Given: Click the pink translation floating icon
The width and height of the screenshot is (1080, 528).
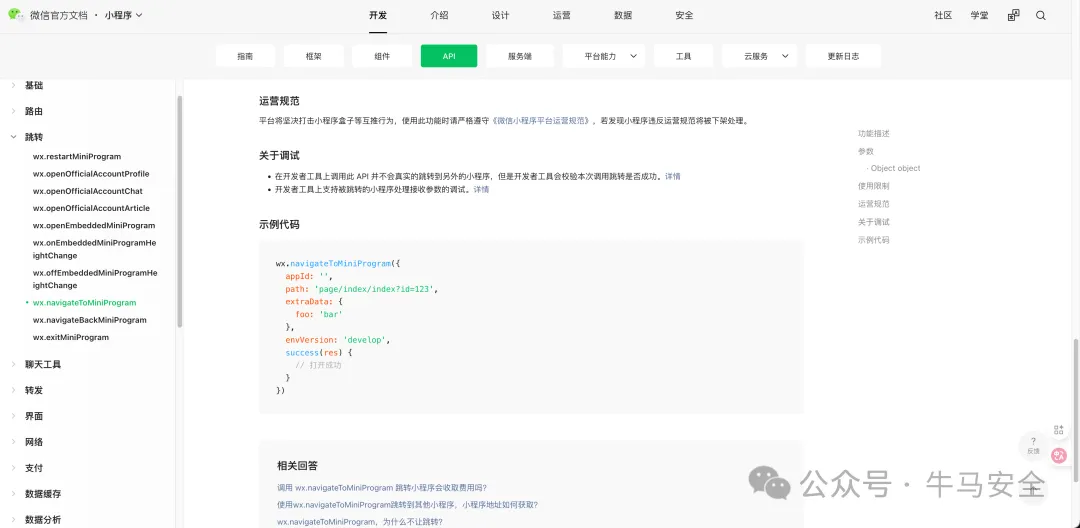Looking at the screenshot, I should (1060, 455).
